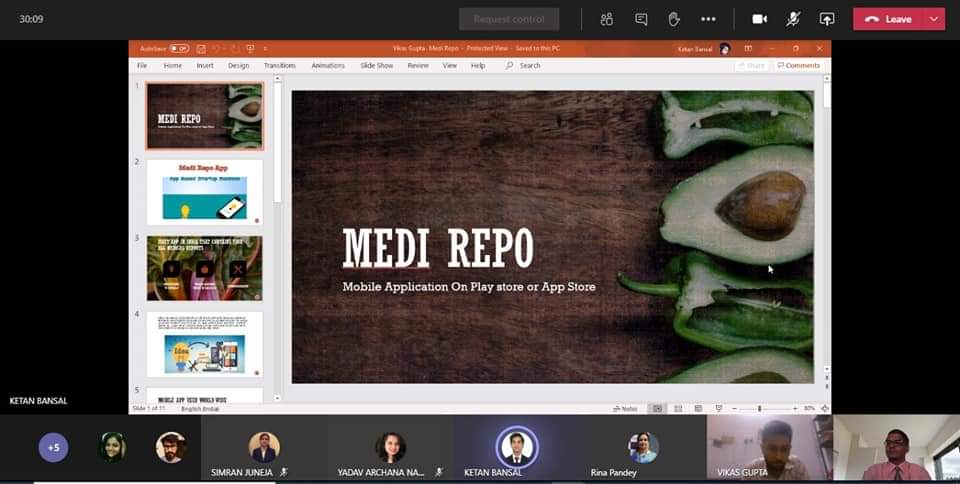
Task: Click thumbnail pane scrollbar up arrow
Action: pos(277,78)
